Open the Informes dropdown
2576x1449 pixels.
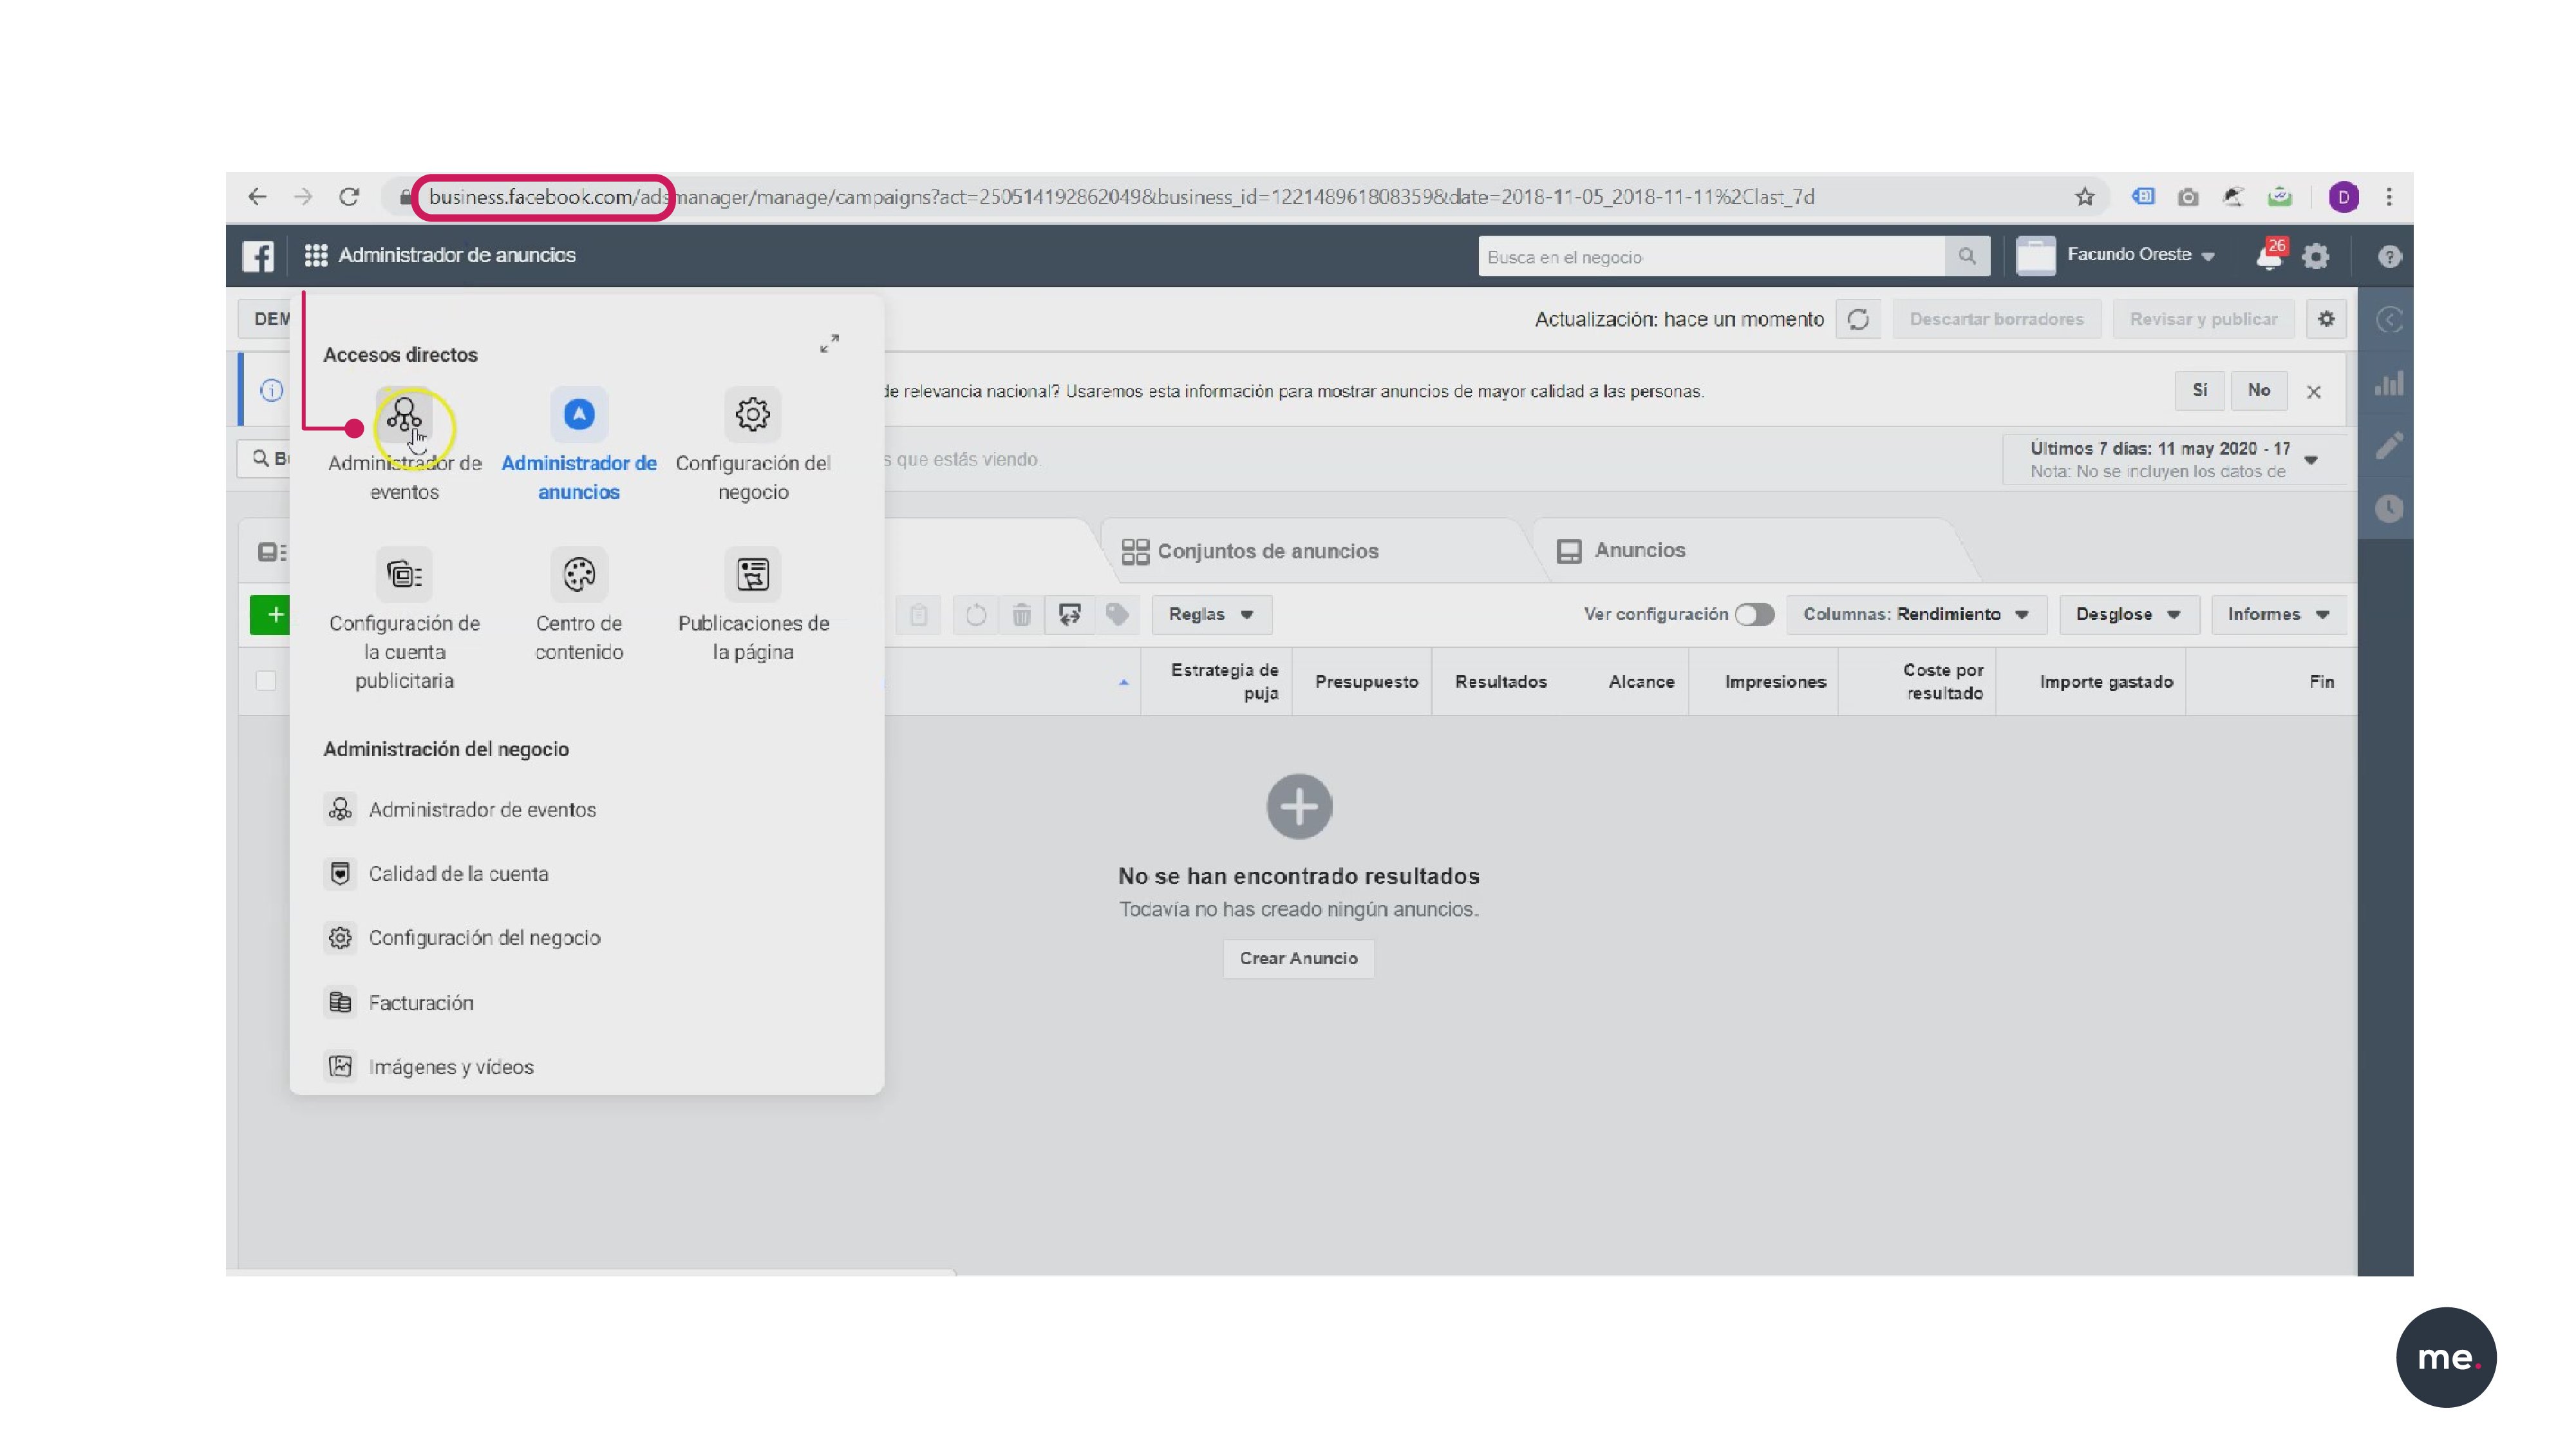pos(2278,614)
